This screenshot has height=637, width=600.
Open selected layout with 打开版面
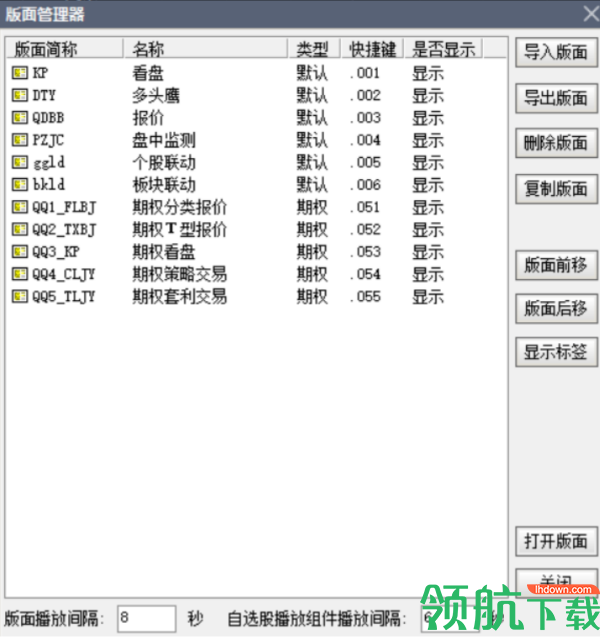coord(556,542)
